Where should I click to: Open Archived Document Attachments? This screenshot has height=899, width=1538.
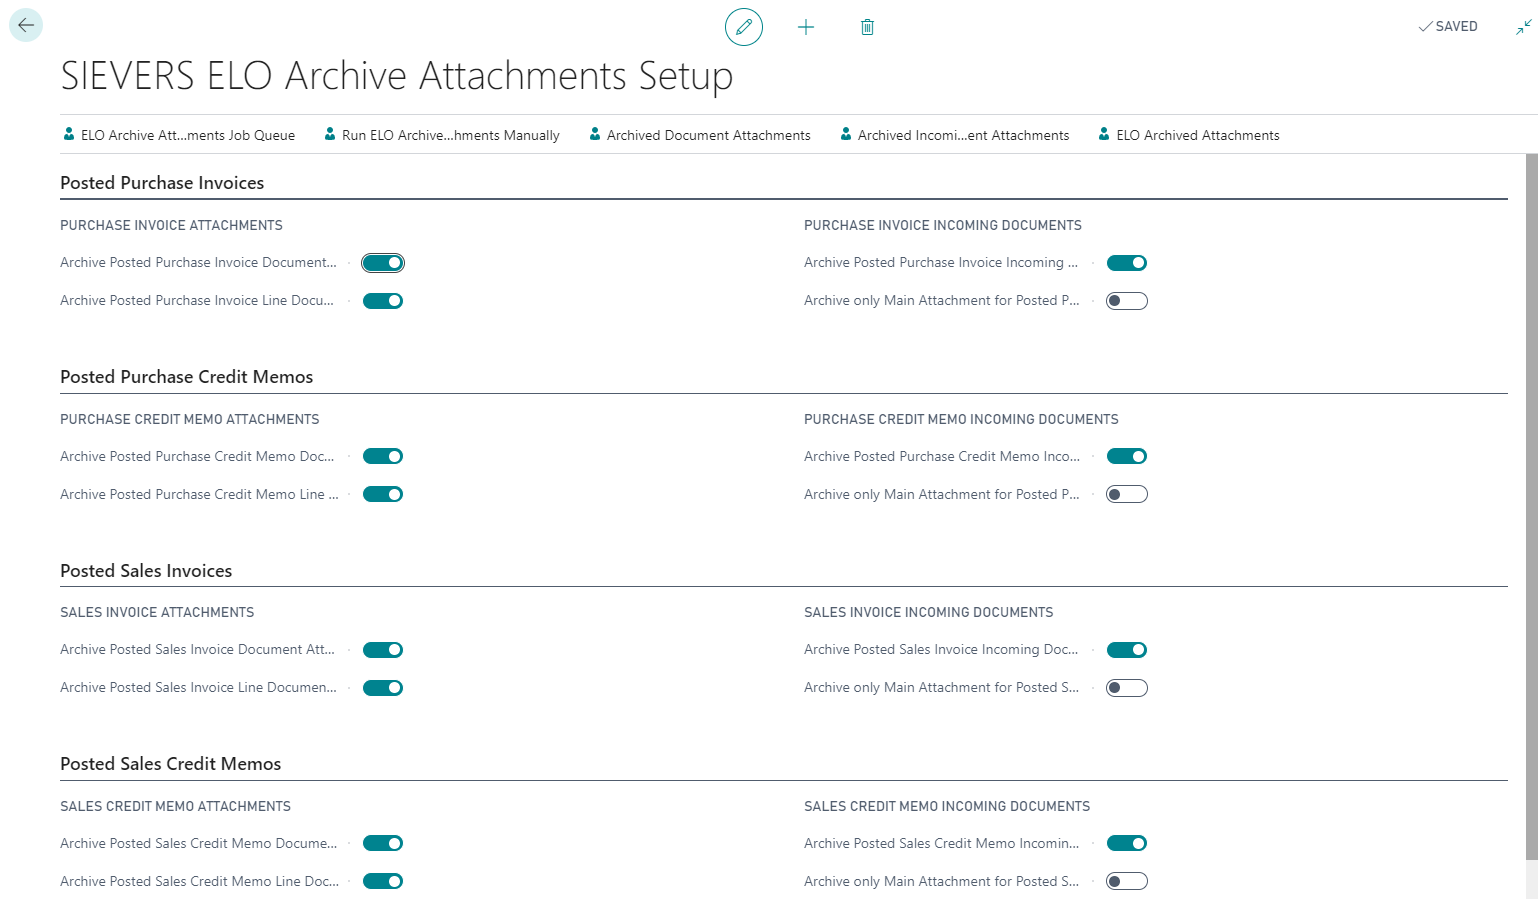pyautogui.click(x=699, y=135)
